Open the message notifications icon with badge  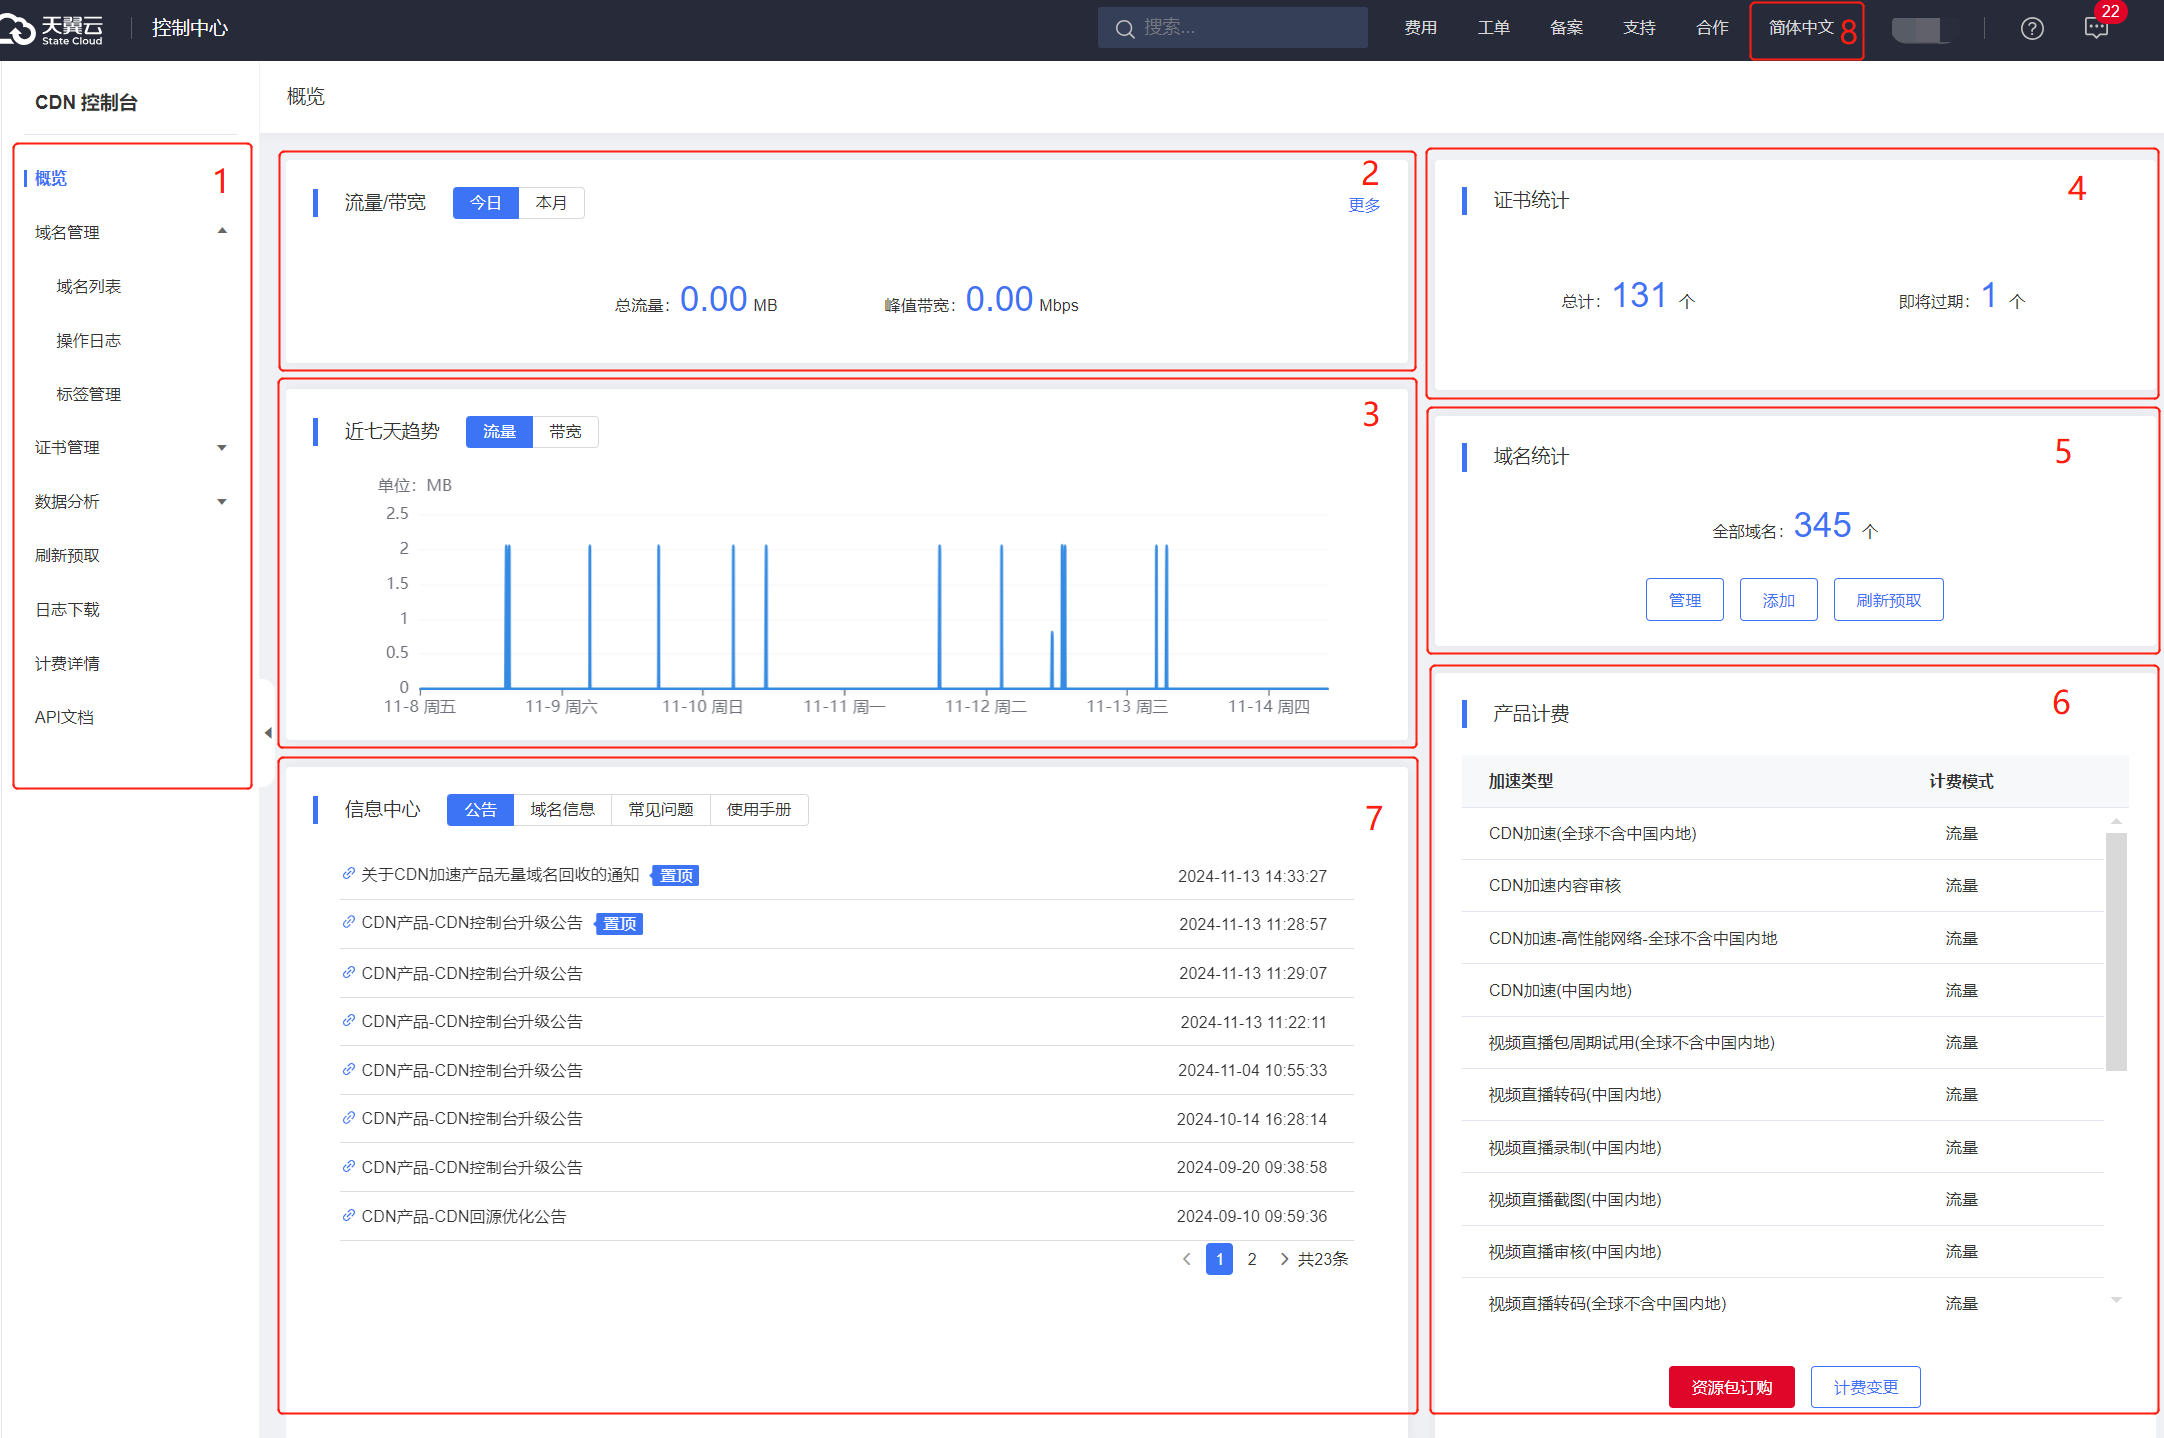tap(2096, 28)
